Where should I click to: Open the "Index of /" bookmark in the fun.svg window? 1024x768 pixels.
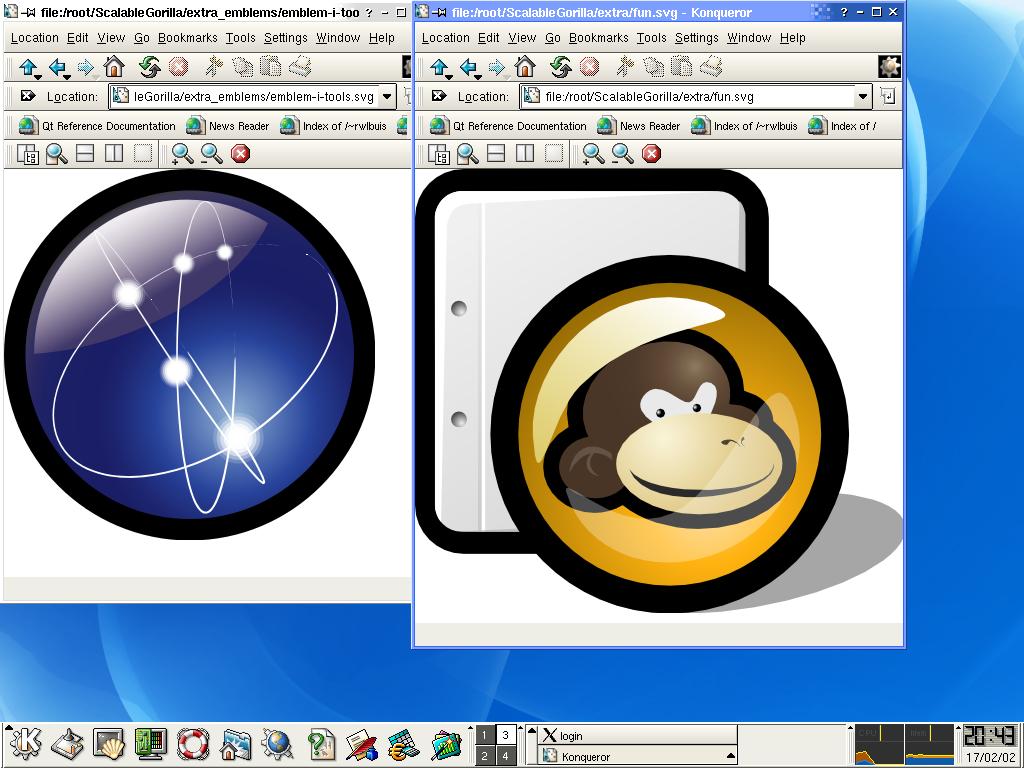point(842,126)
